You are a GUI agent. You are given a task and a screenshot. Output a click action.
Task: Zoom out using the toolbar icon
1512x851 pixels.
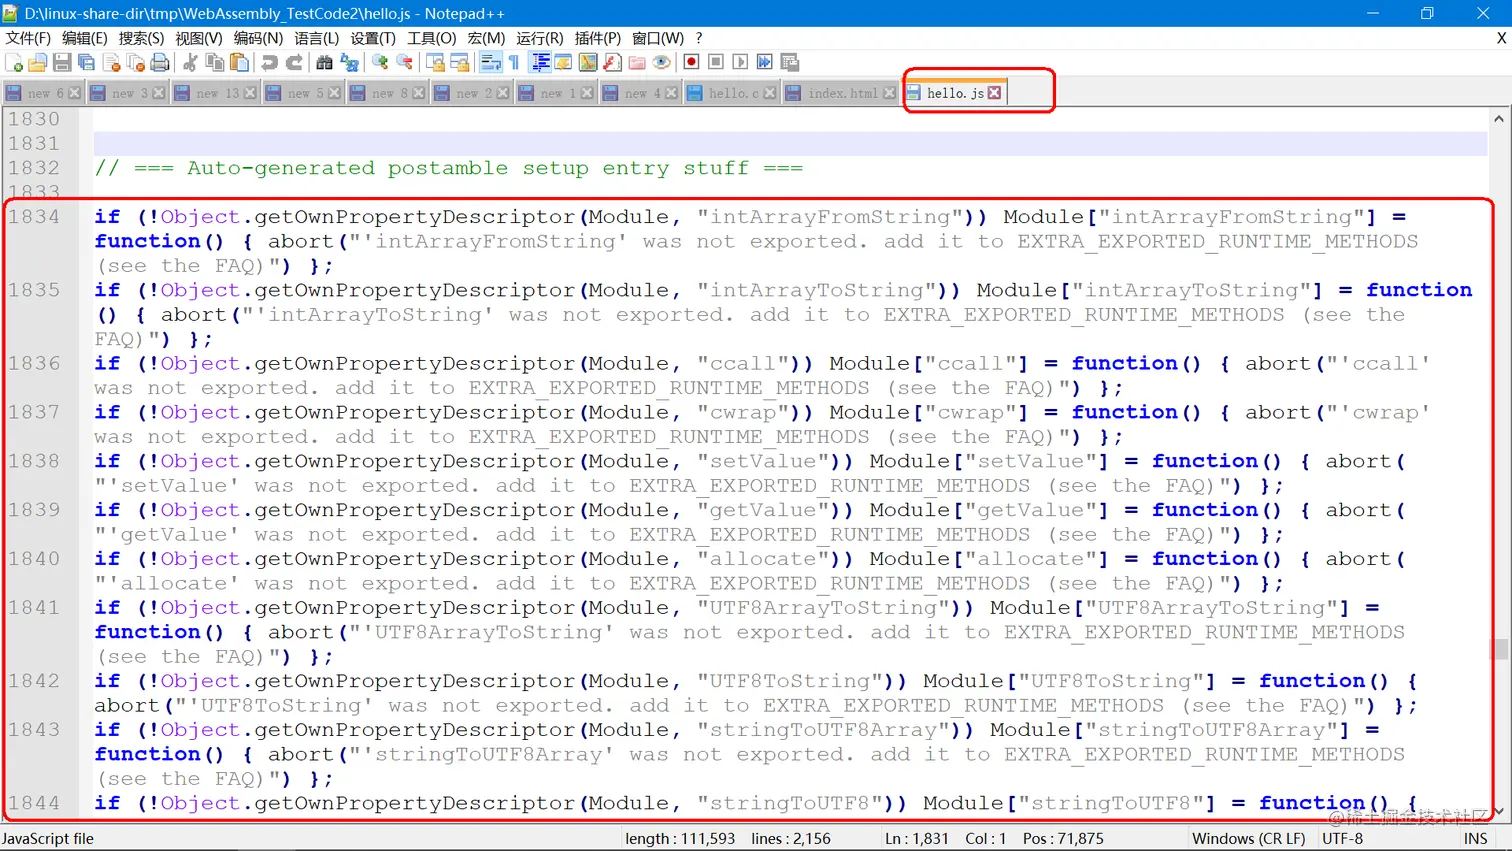coord(404,62)
